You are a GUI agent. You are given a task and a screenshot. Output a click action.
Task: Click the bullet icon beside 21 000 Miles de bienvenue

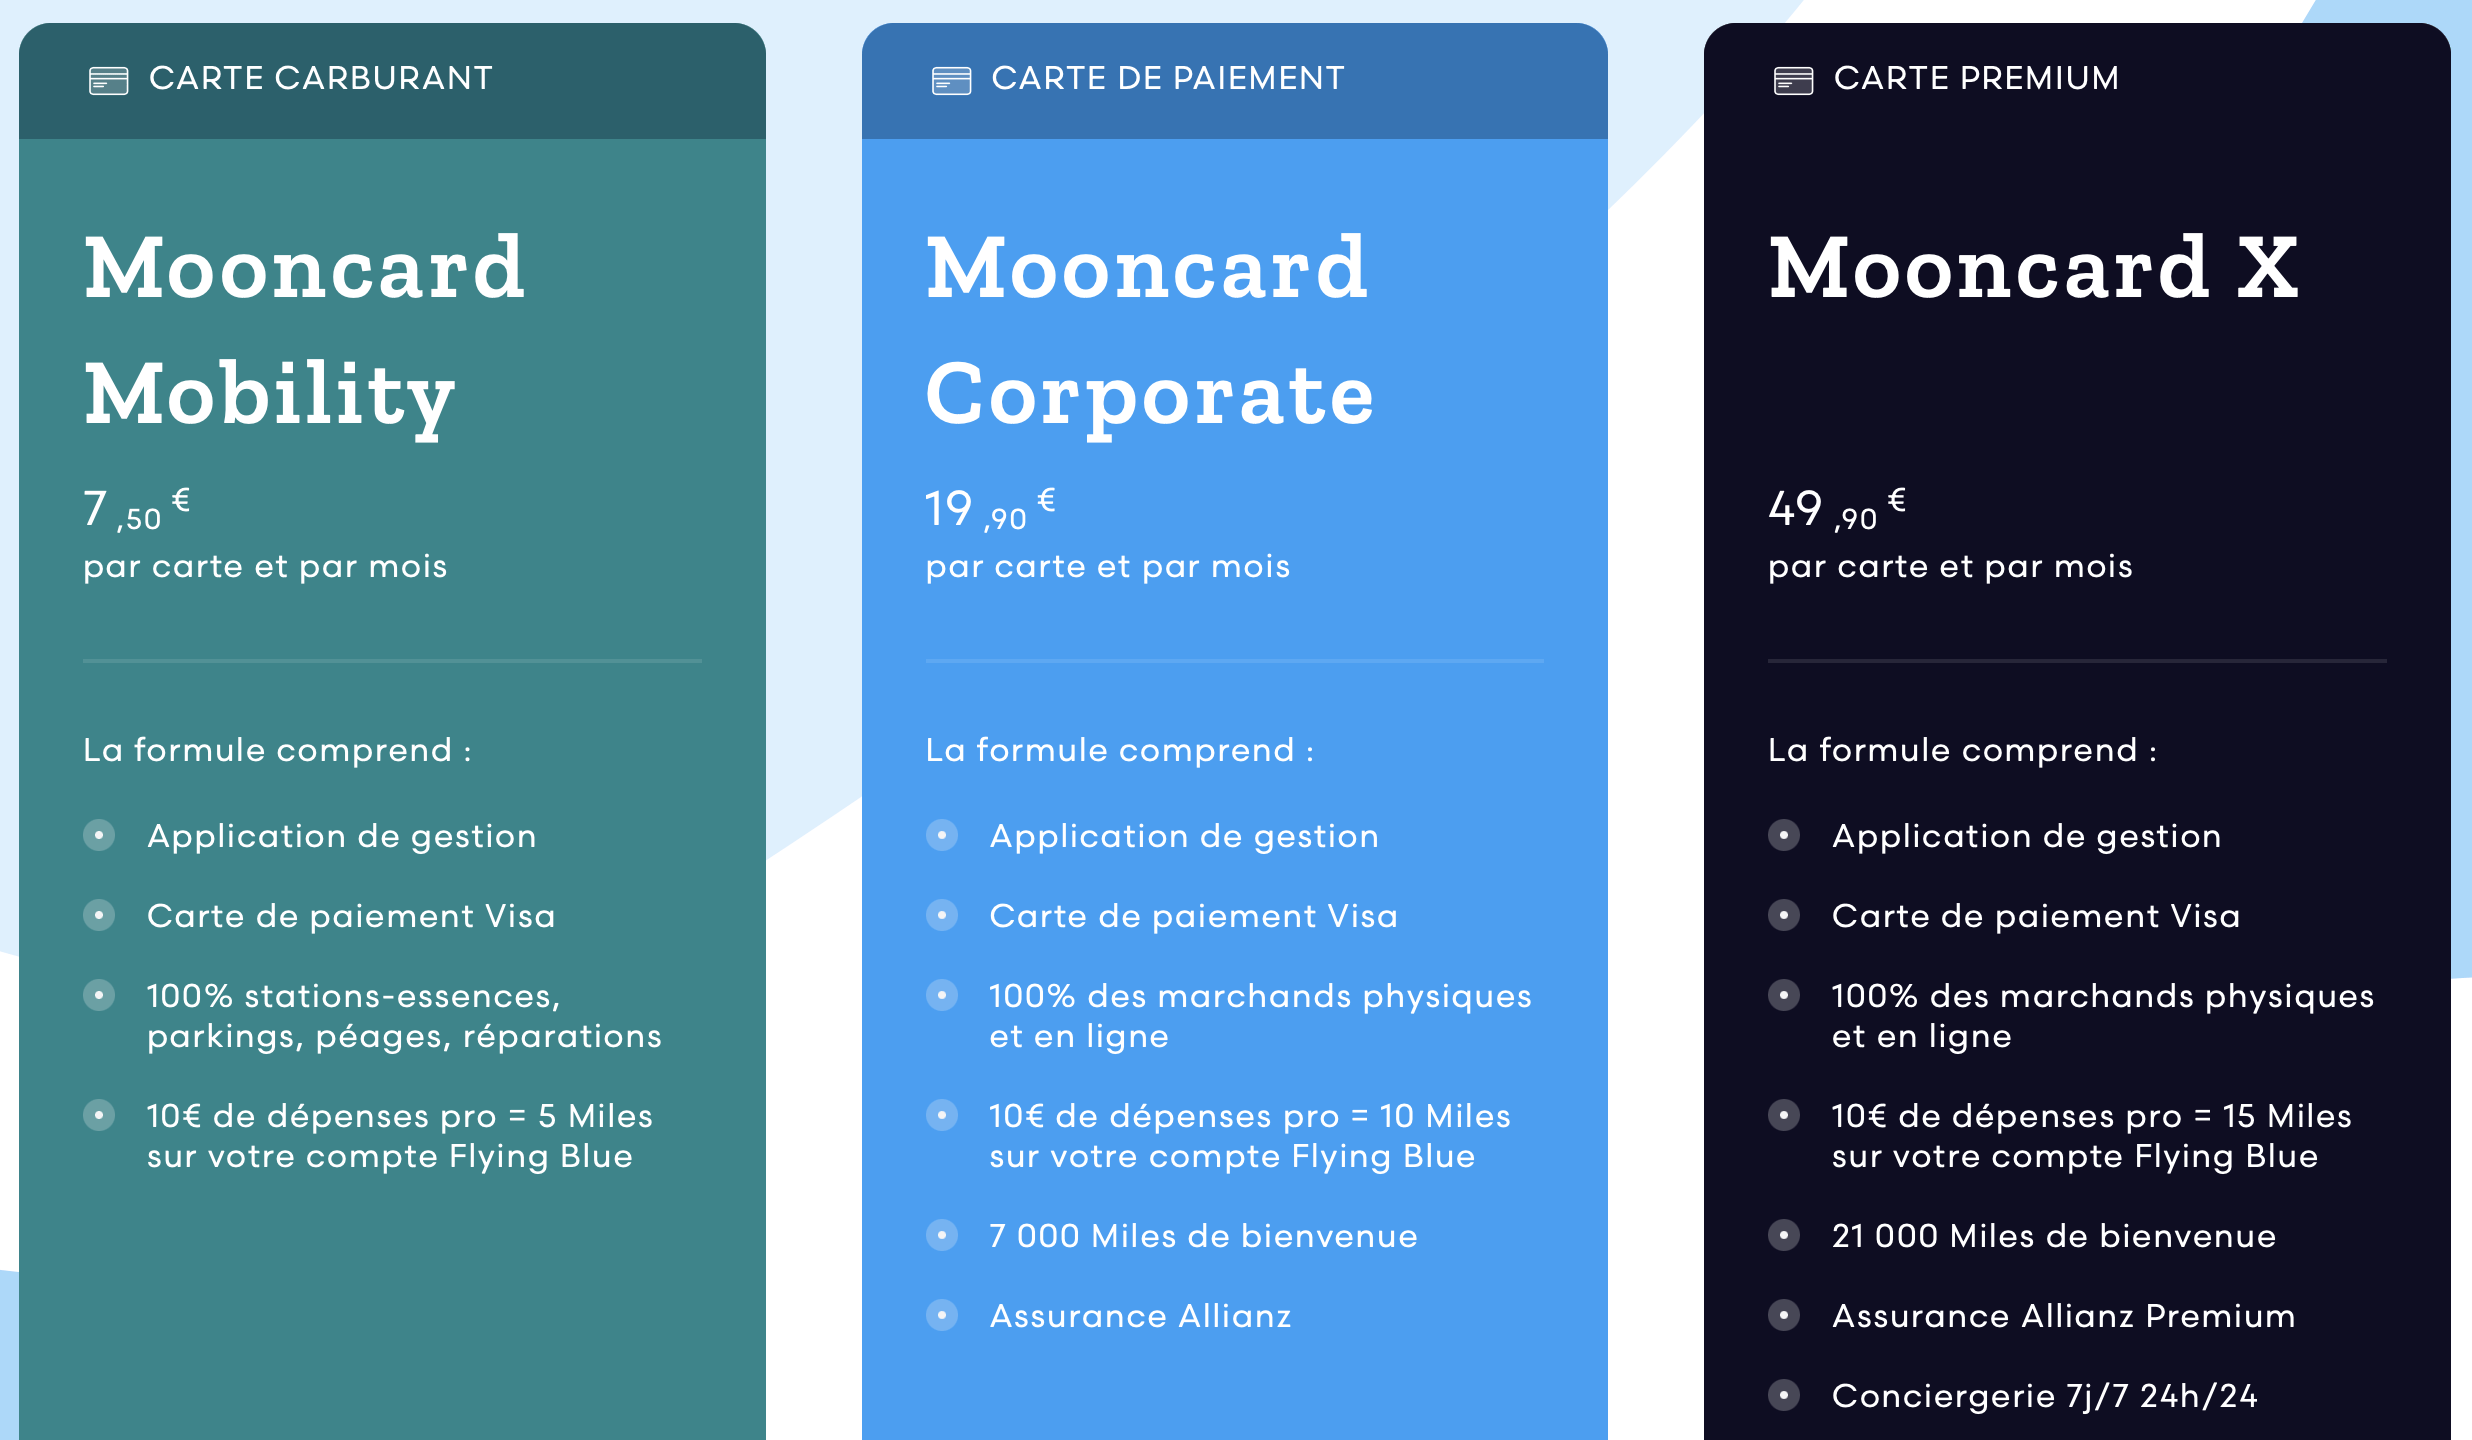(1784, 1235)
